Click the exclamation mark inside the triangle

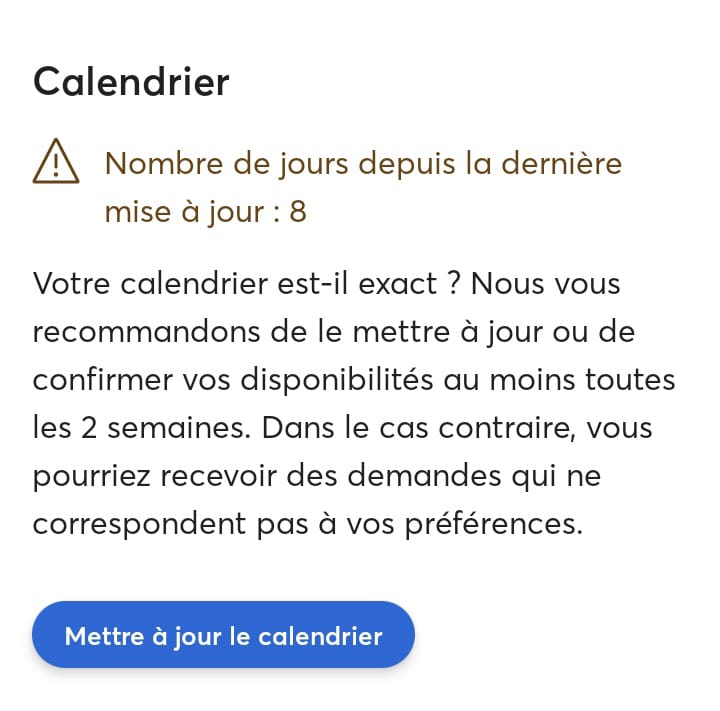[56, 165]
